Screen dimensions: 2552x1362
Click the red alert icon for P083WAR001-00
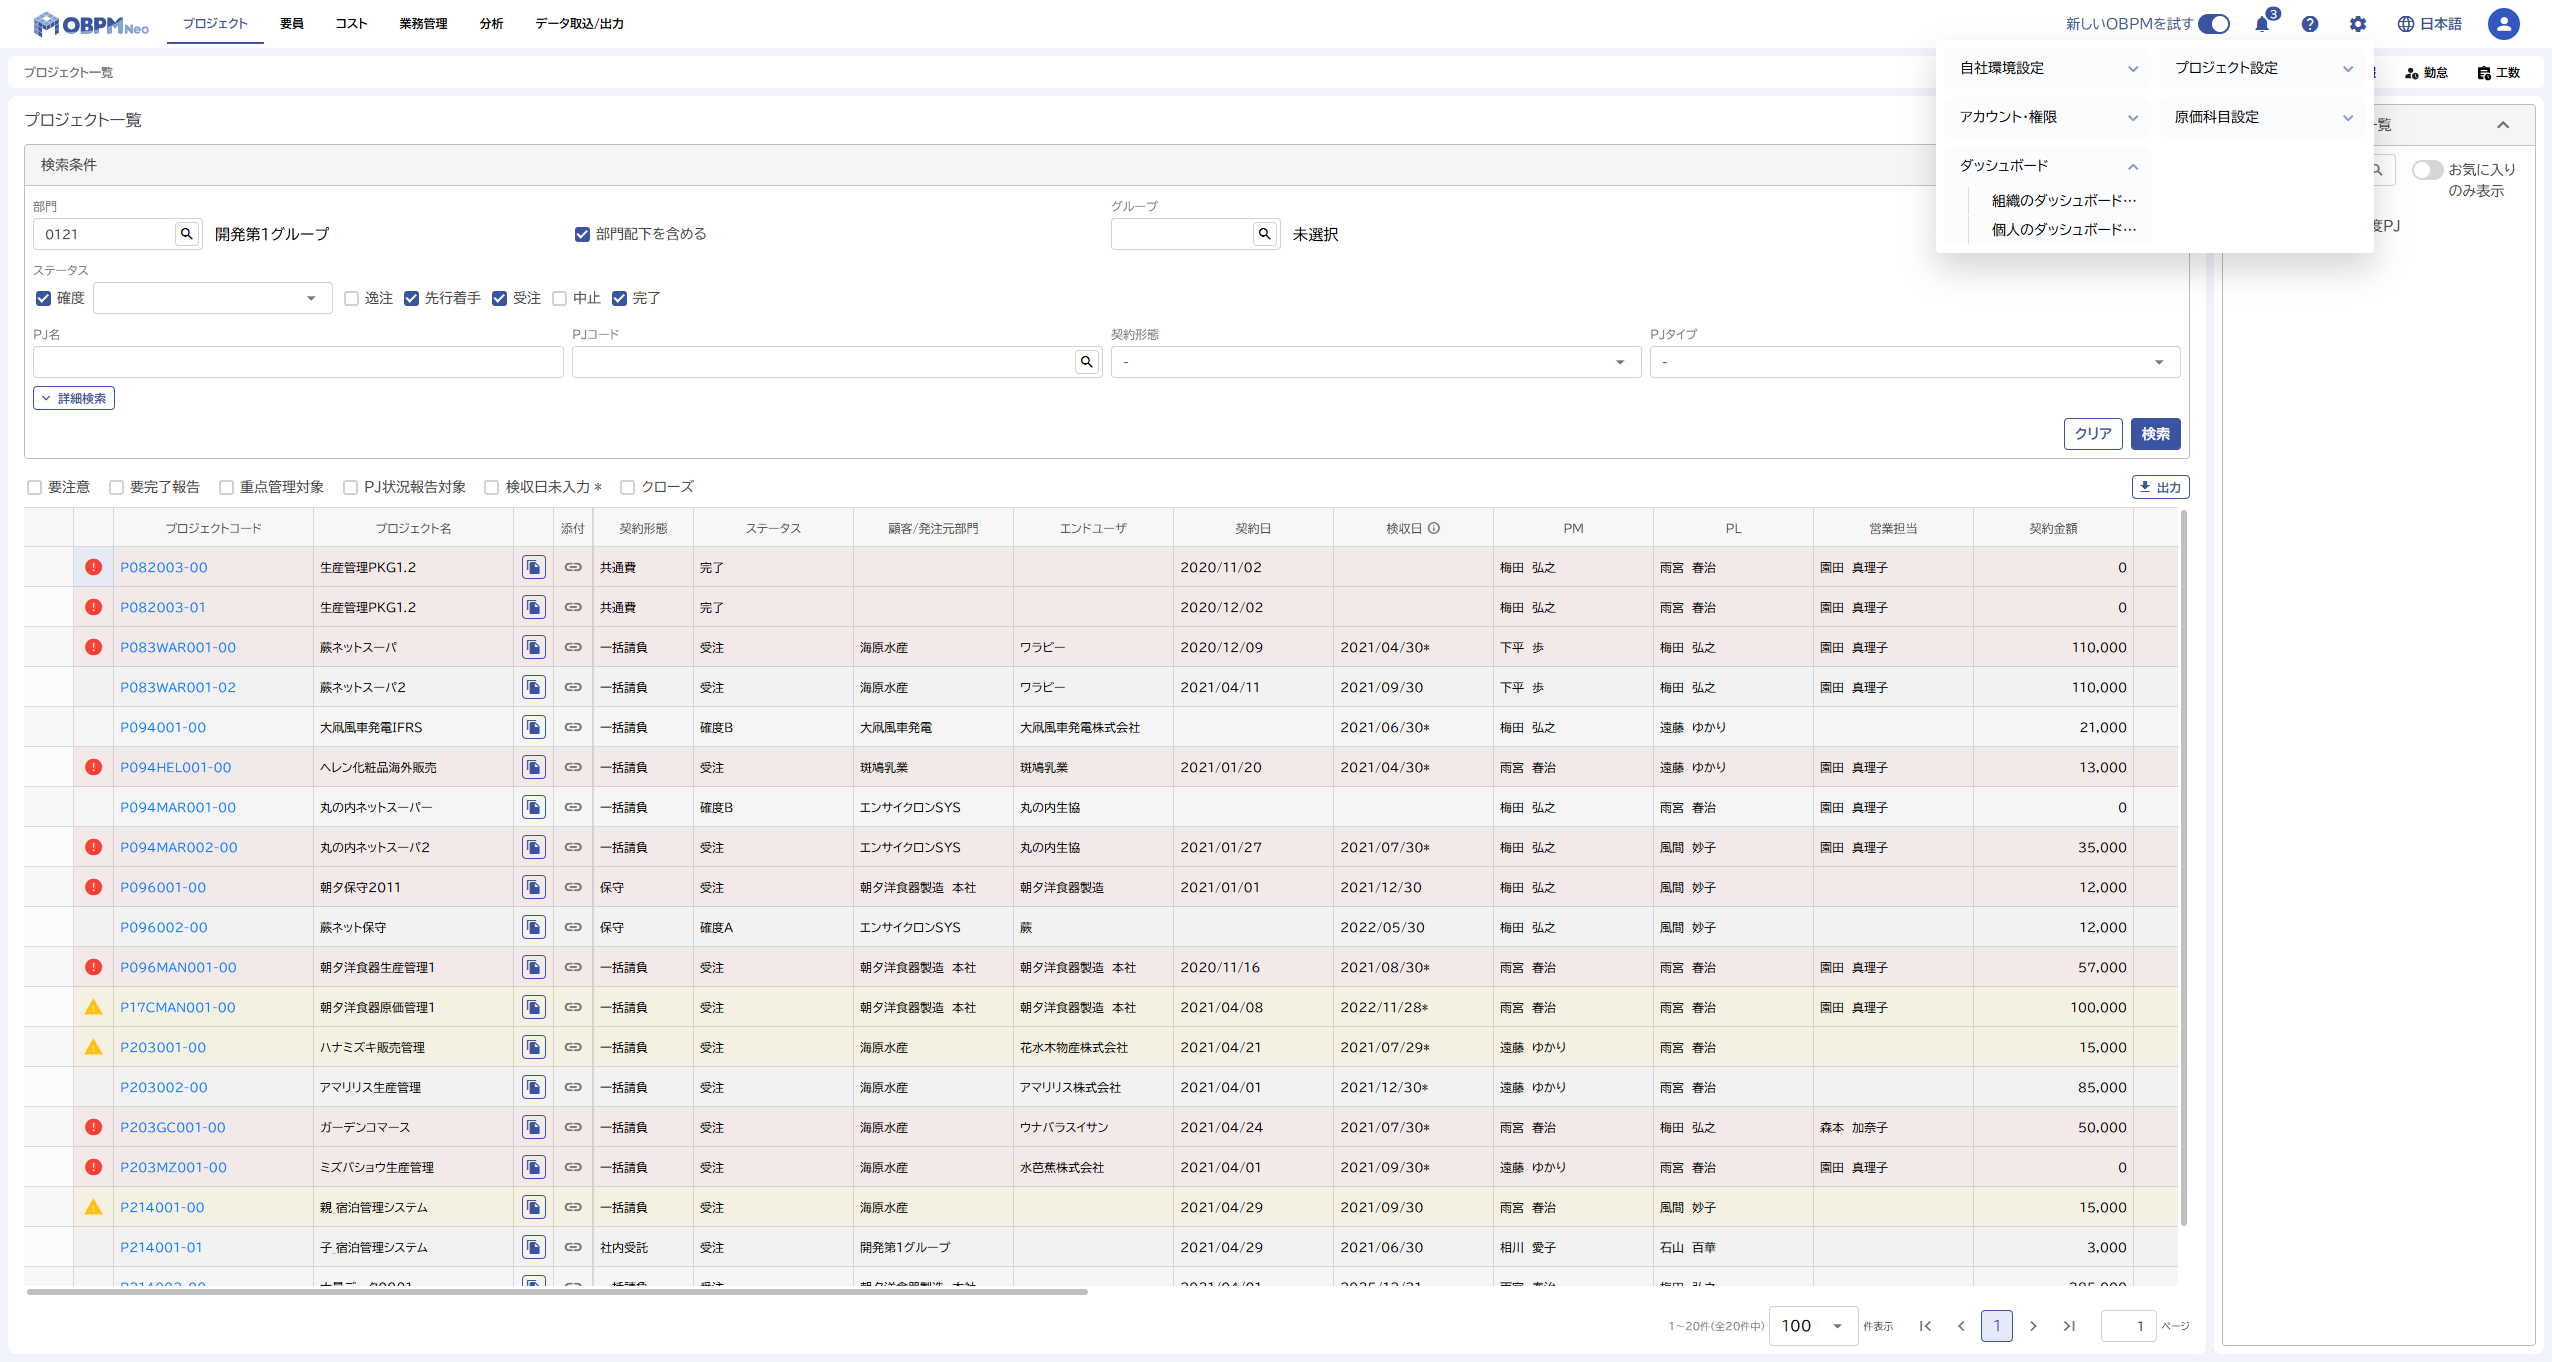click(x=94, y=648)
